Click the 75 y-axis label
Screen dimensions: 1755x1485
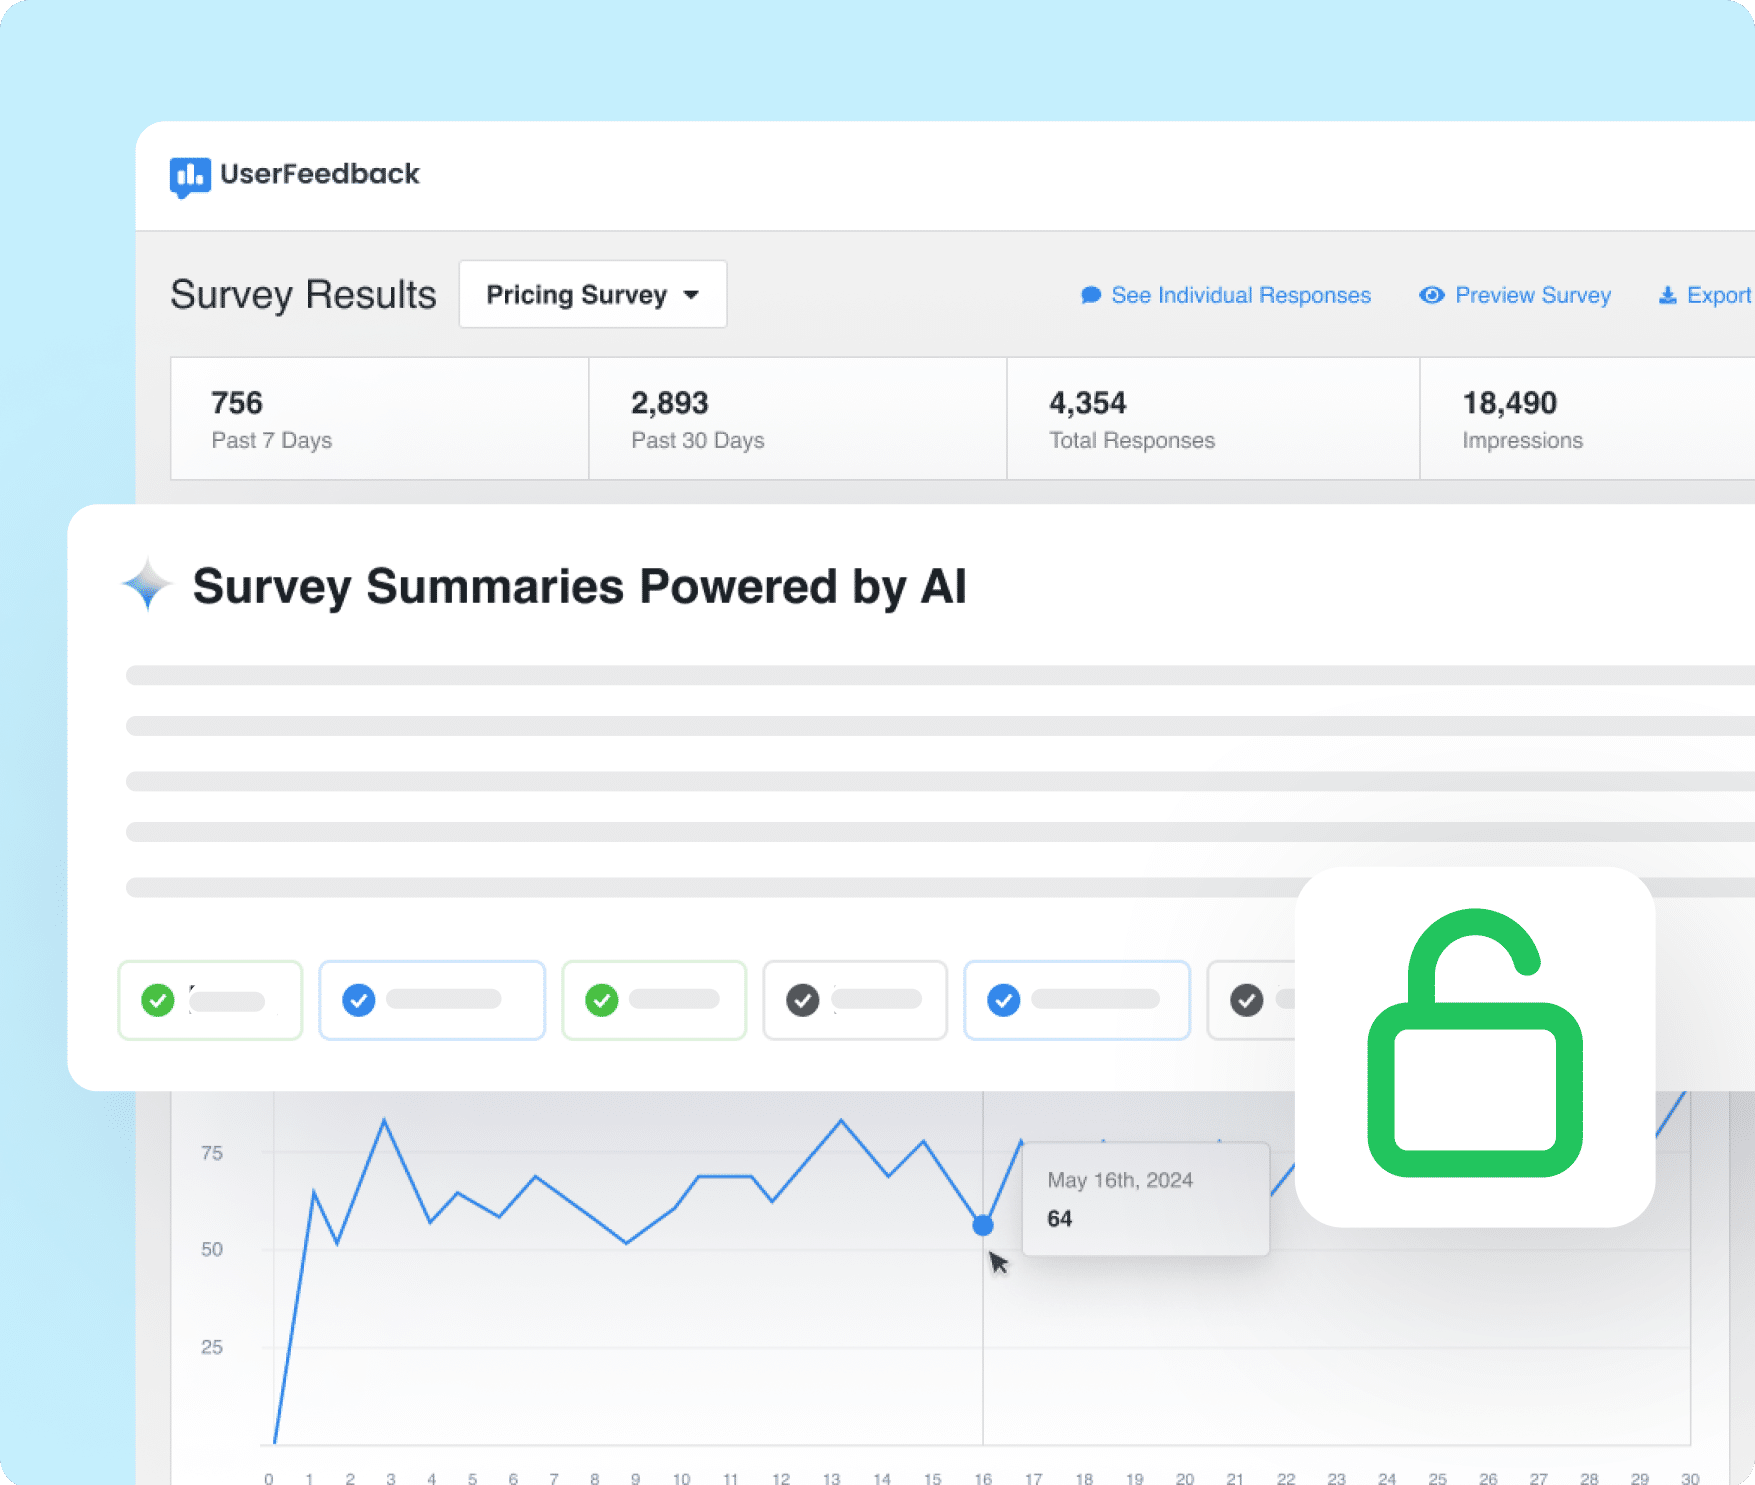(212, 1153)
